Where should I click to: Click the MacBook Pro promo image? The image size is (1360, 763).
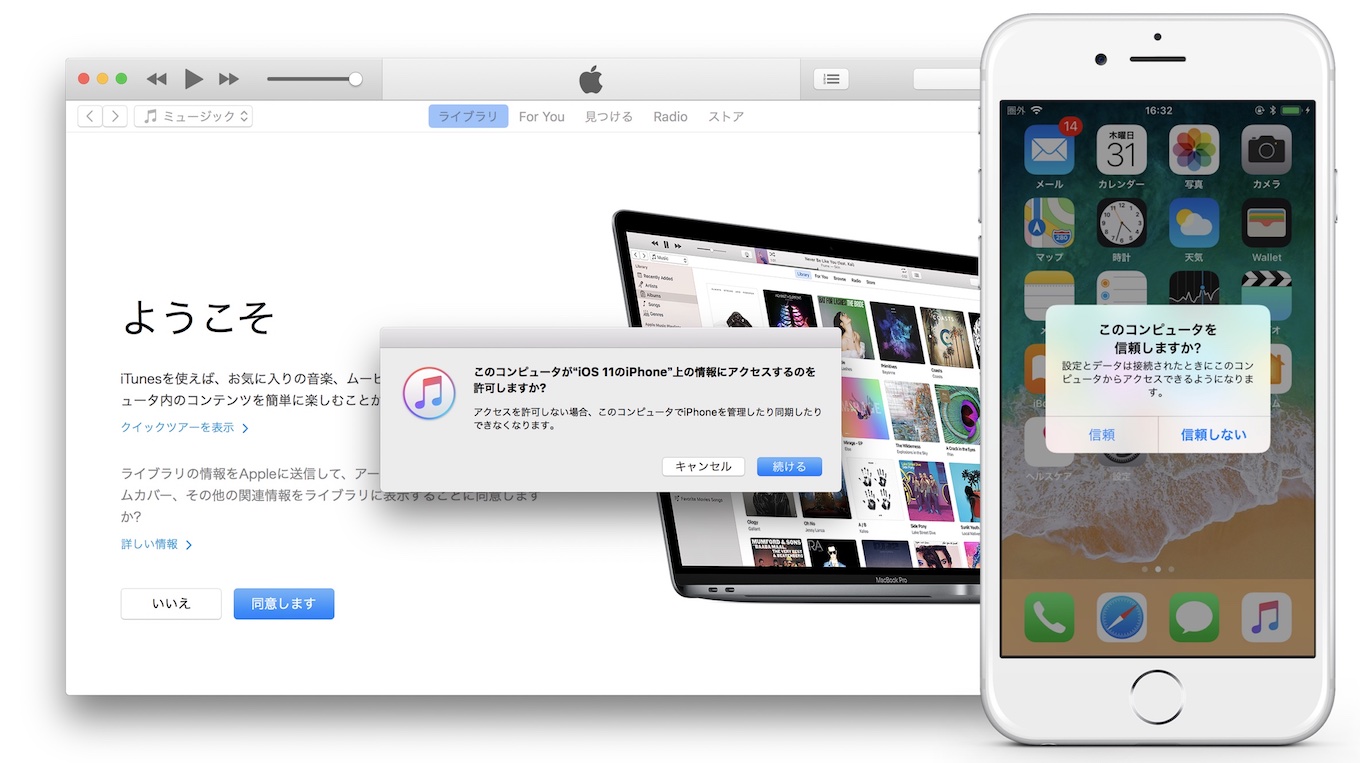click(x=797, y=405)
